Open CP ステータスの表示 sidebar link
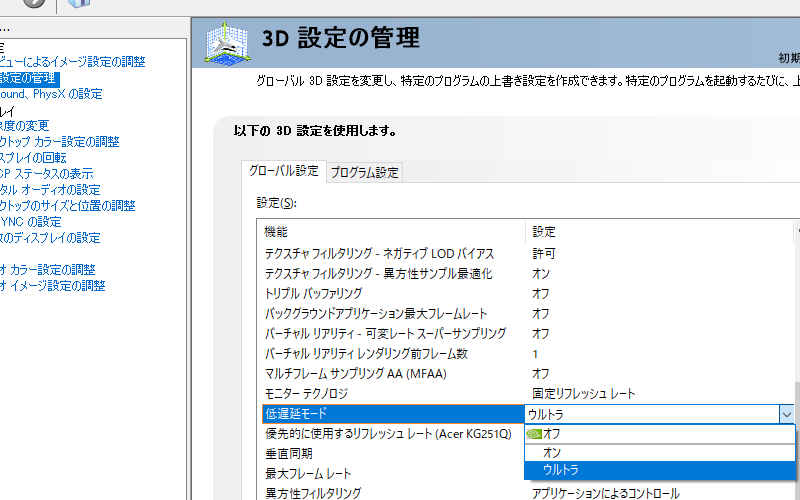The width and height of the screenshot is (800, 500). pos(46,174)
